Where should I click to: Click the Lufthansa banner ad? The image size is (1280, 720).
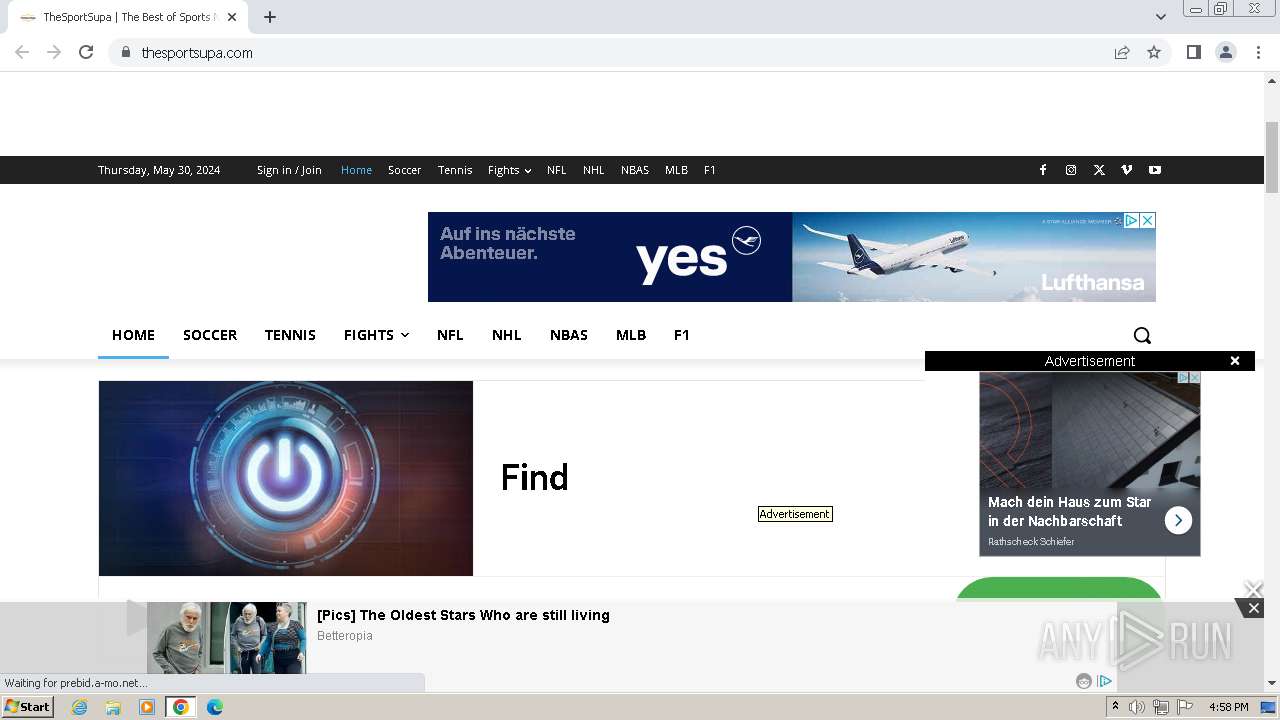(791, 257)
